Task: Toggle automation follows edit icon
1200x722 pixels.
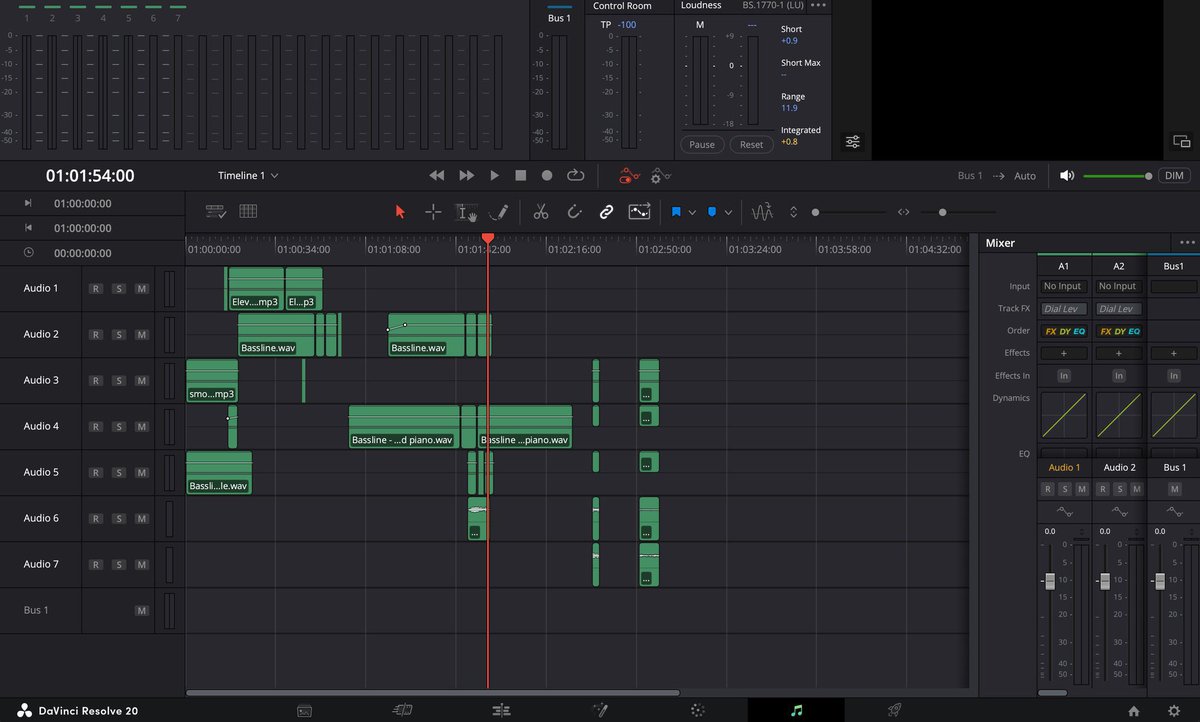Action: pyautogui.click(x=639, y=212)
